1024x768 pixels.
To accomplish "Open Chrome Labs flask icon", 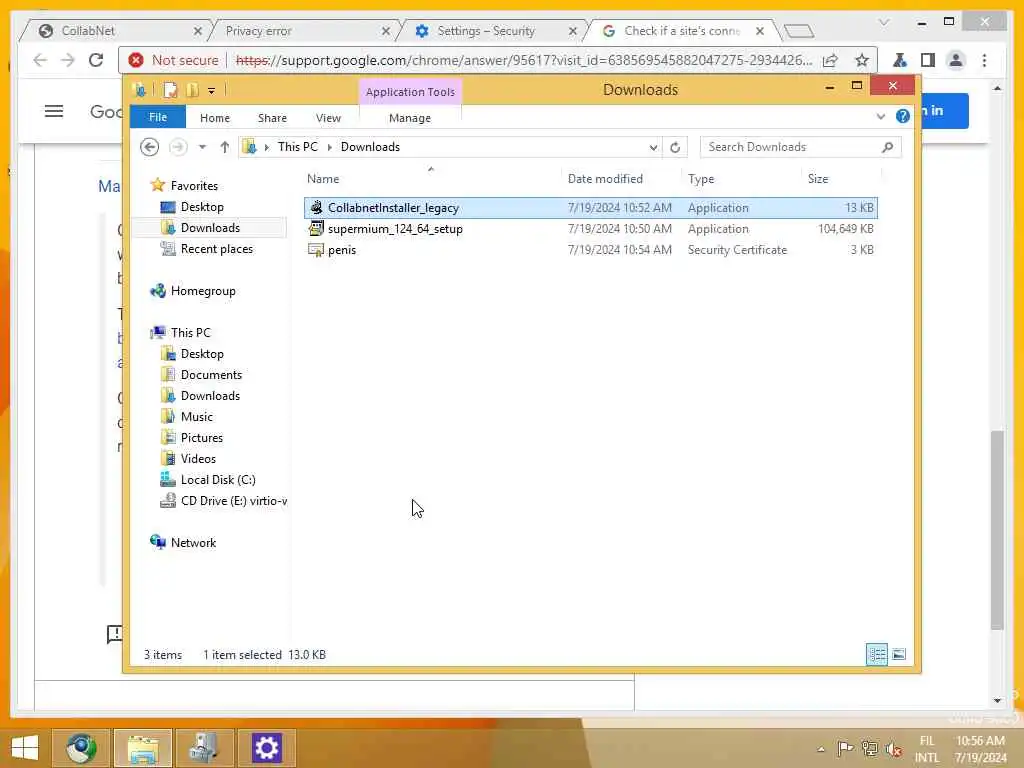I will coord(900,60).
